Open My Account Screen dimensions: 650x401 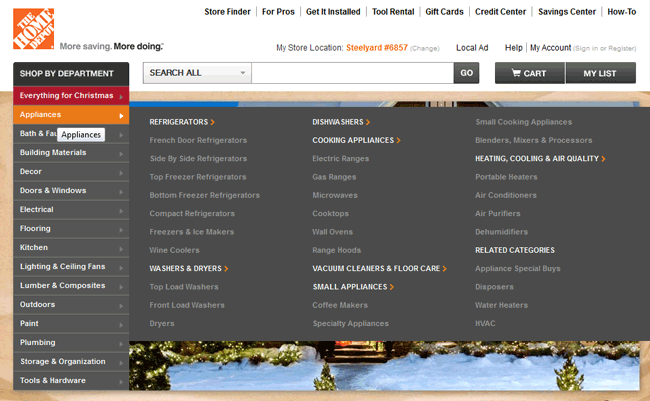tap(551, 48)
